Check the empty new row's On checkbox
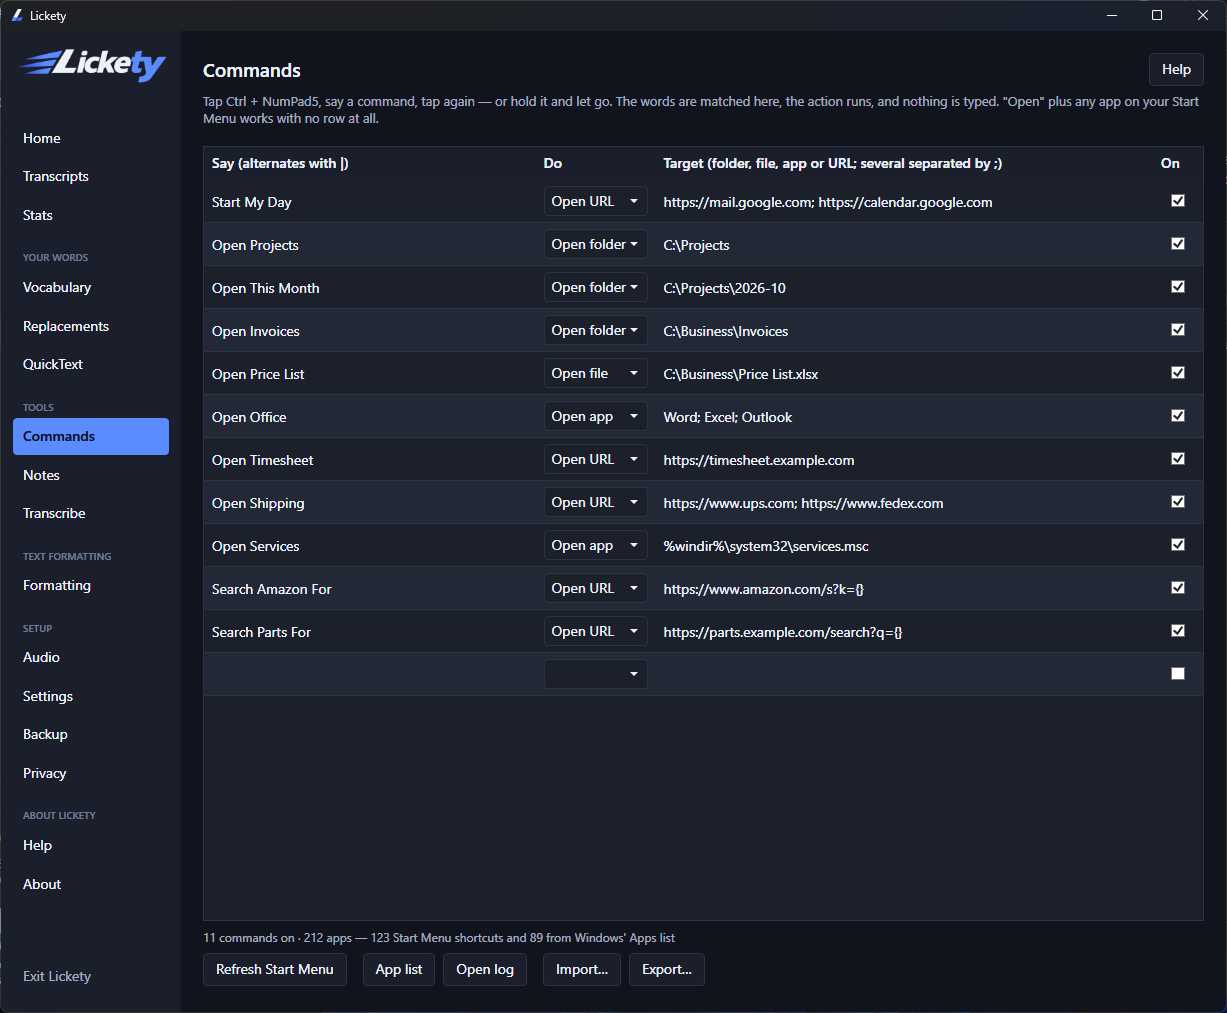The image size is (1227, 1013). click(x=1178, y=674)
